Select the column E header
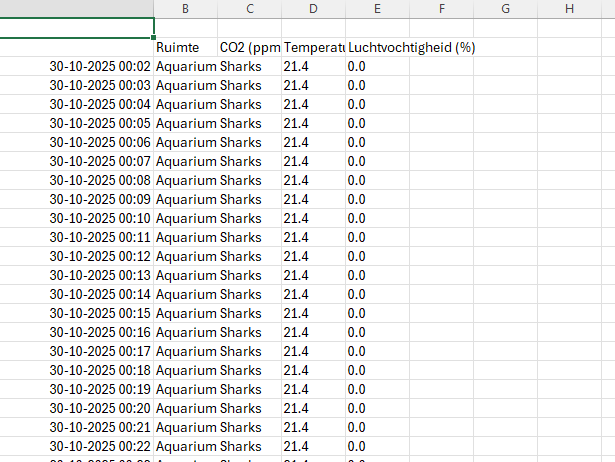Viewport: 615px width, 462px height. (377, 9)
